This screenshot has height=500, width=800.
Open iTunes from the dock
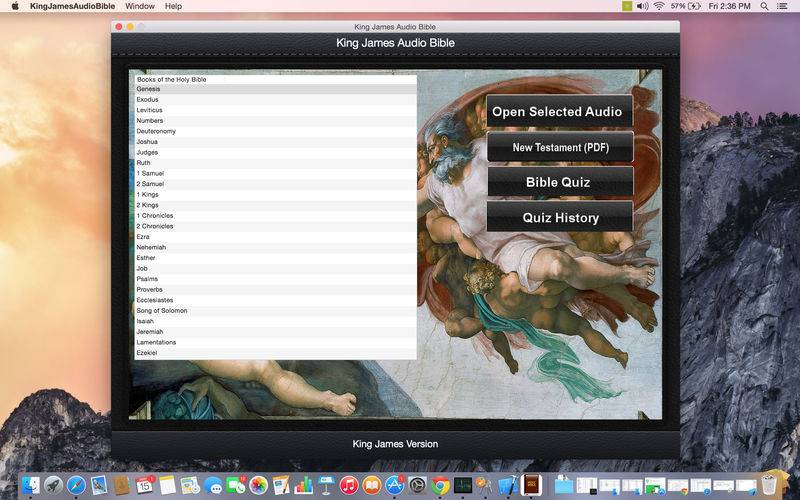tap(349, 485)
